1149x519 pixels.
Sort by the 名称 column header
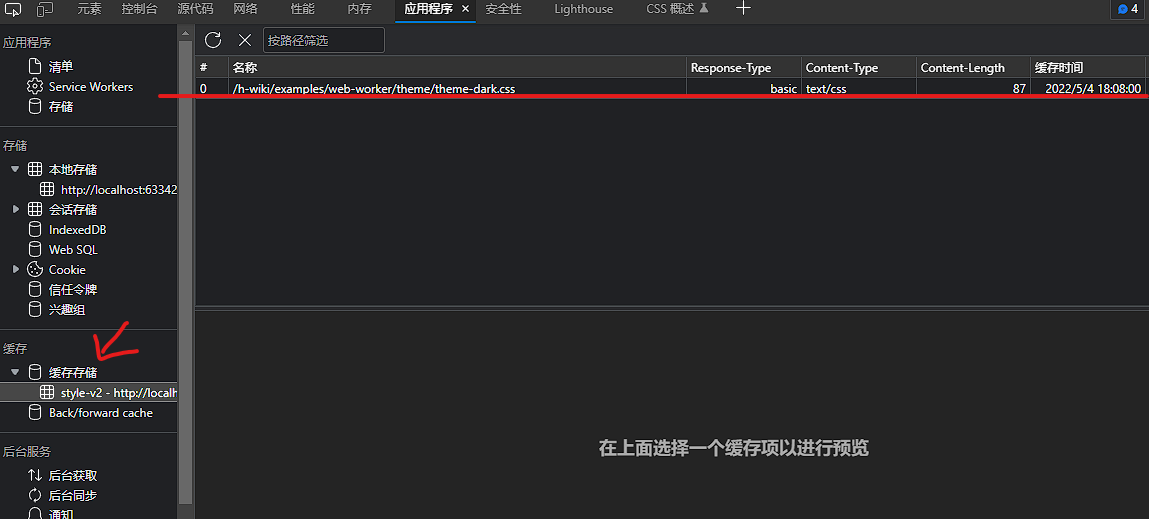457,67
